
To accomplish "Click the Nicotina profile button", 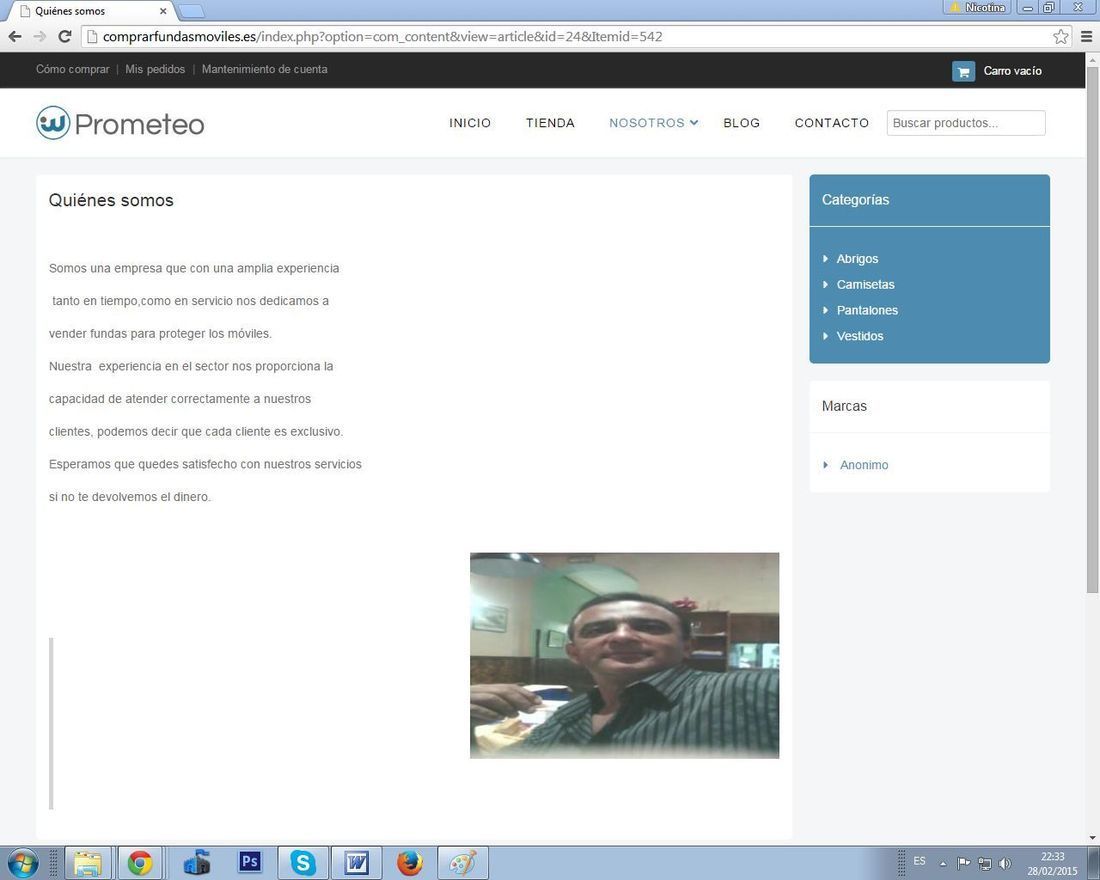I will (977, 8).
